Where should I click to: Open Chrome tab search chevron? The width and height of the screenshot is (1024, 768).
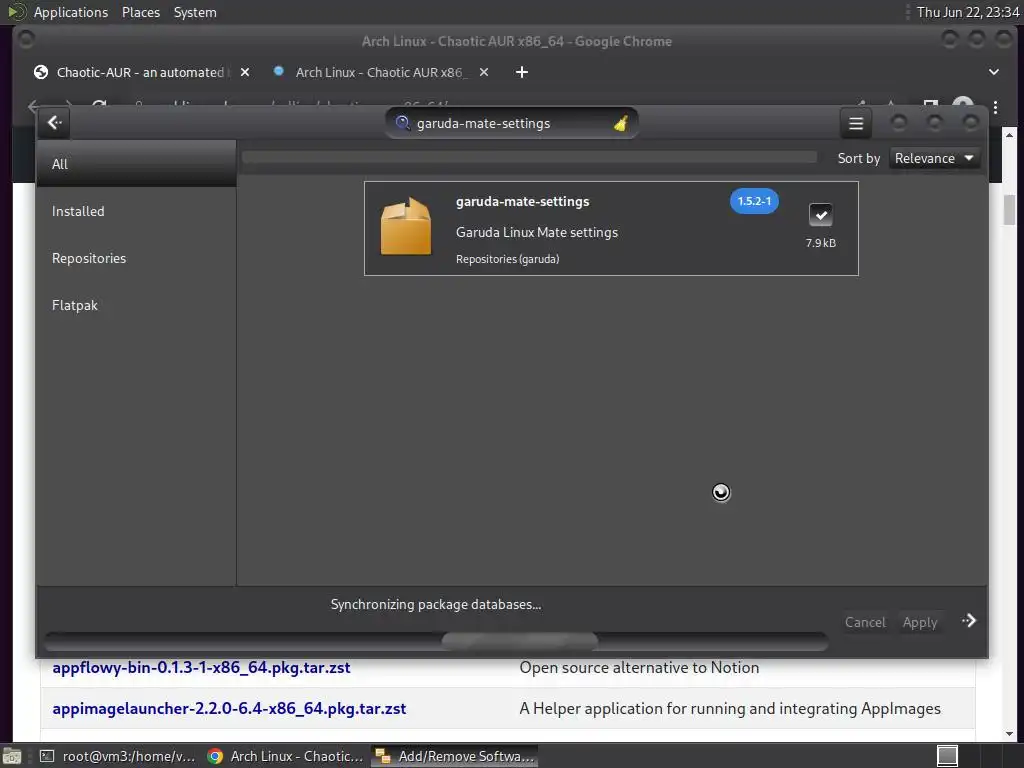click(x=993, y=72)
